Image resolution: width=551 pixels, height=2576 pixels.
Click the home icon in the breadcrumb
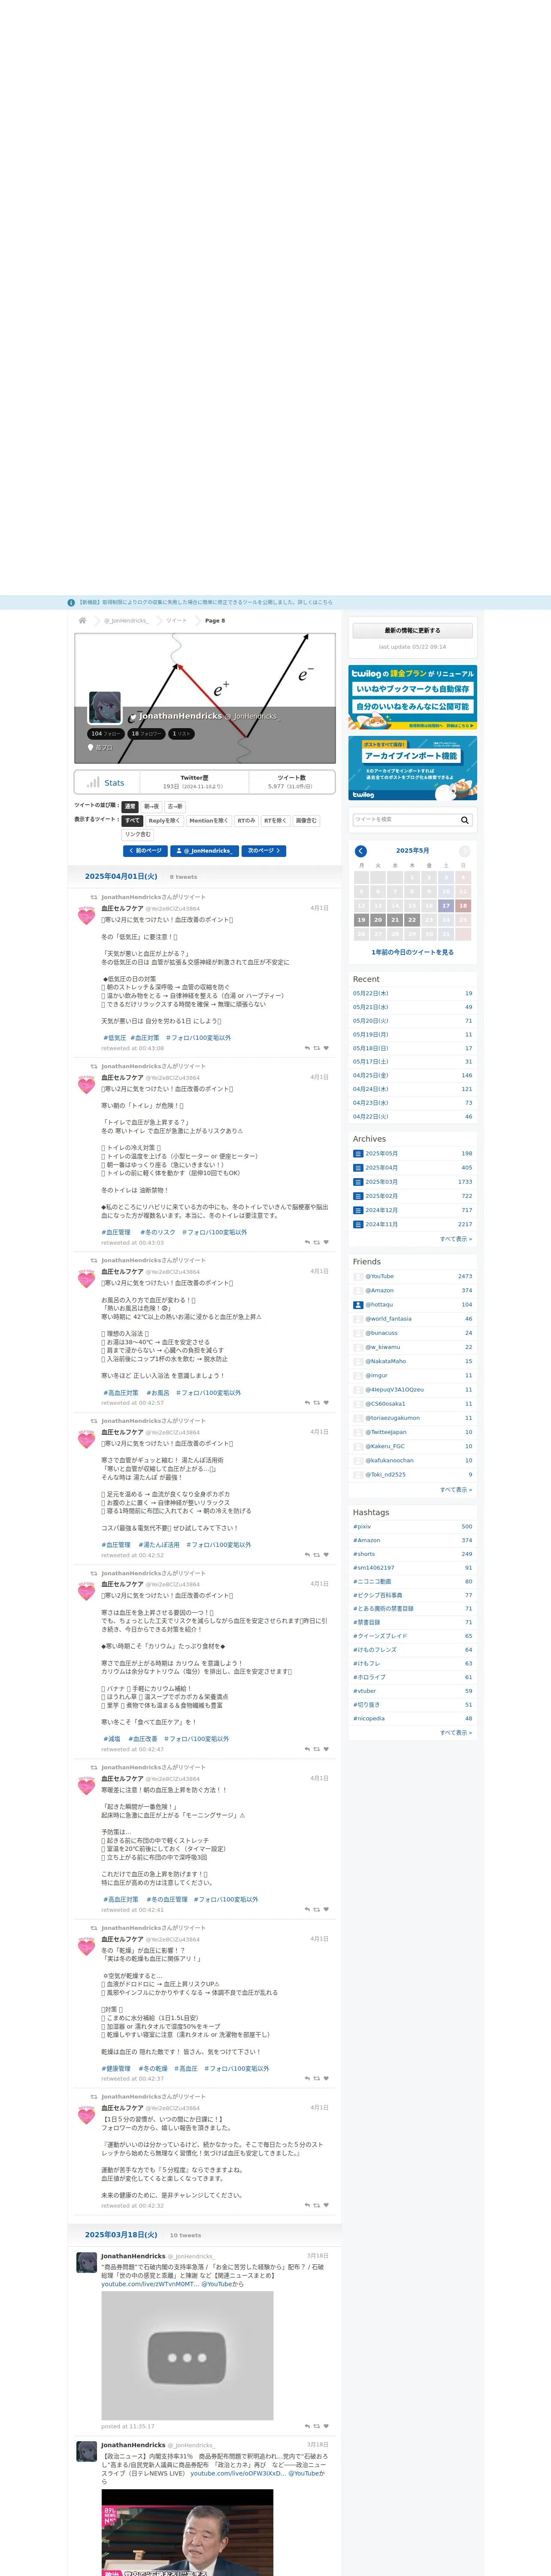pos(83,620)
